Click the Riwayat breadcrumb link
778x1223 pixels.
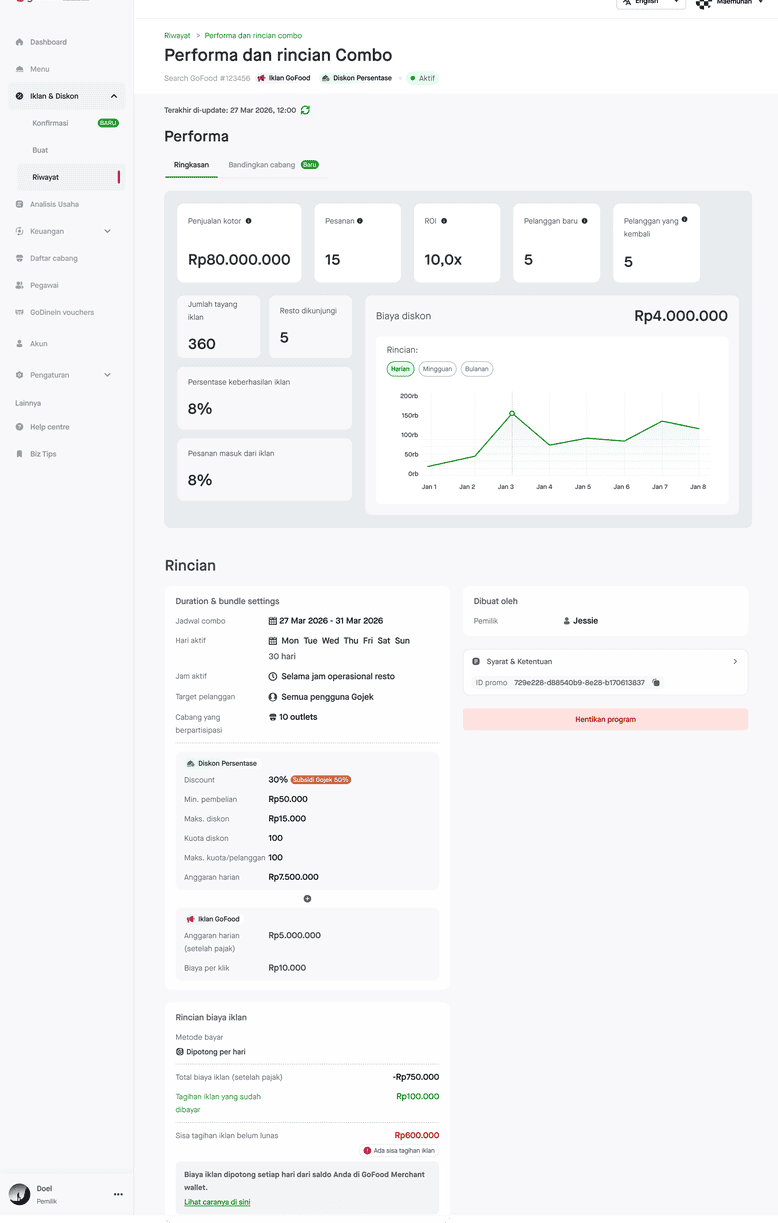tap(177, 36)
